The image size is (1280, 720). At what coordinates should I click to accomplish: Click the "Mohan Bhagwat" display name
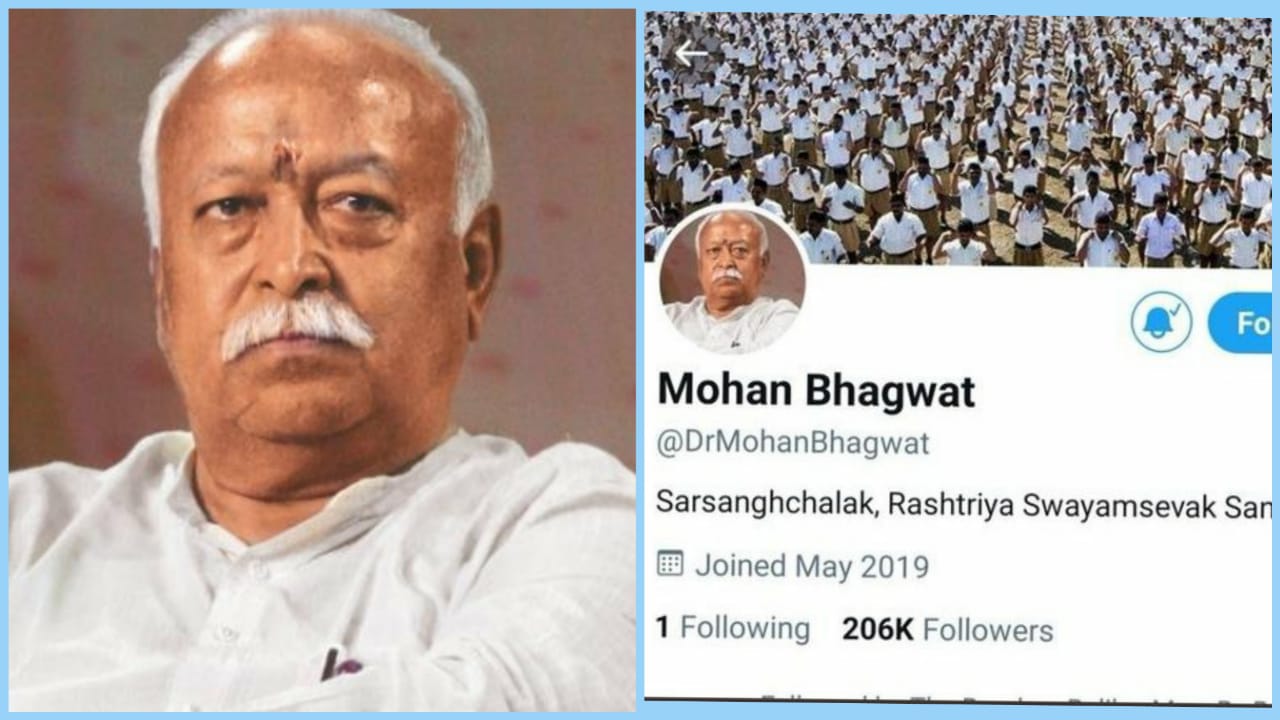(x=816, y=391)
